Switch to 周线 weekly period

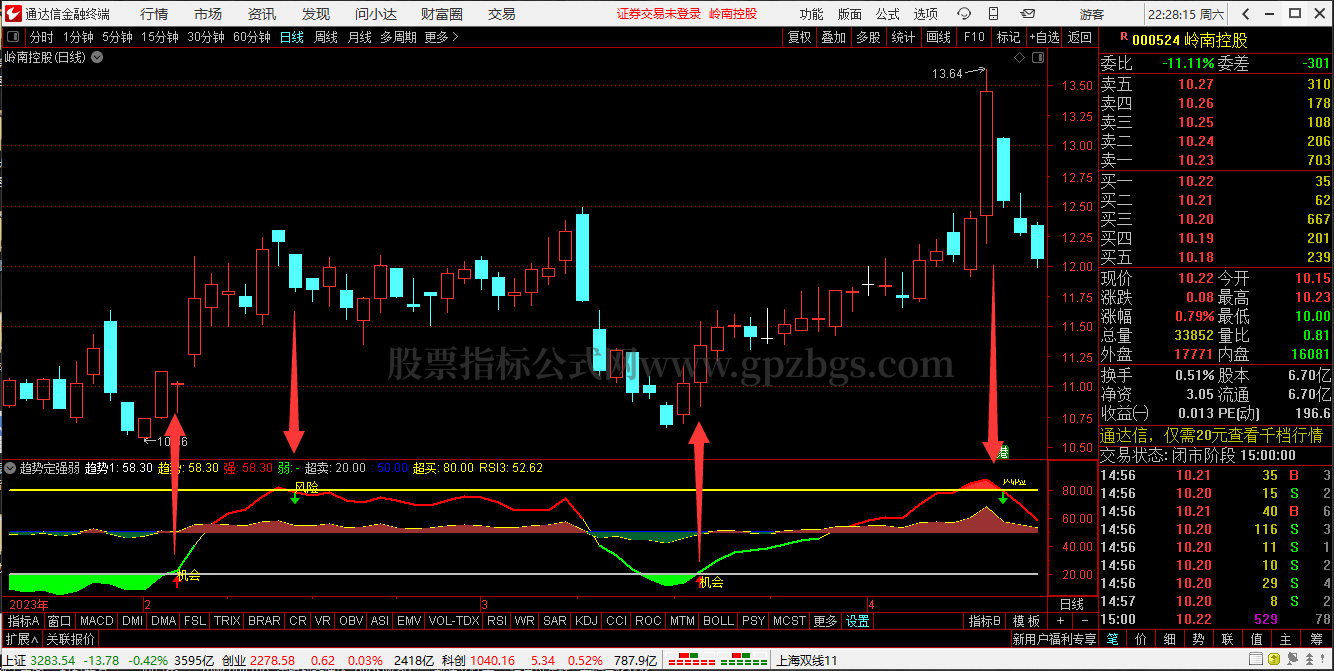[x=326, y=37]
